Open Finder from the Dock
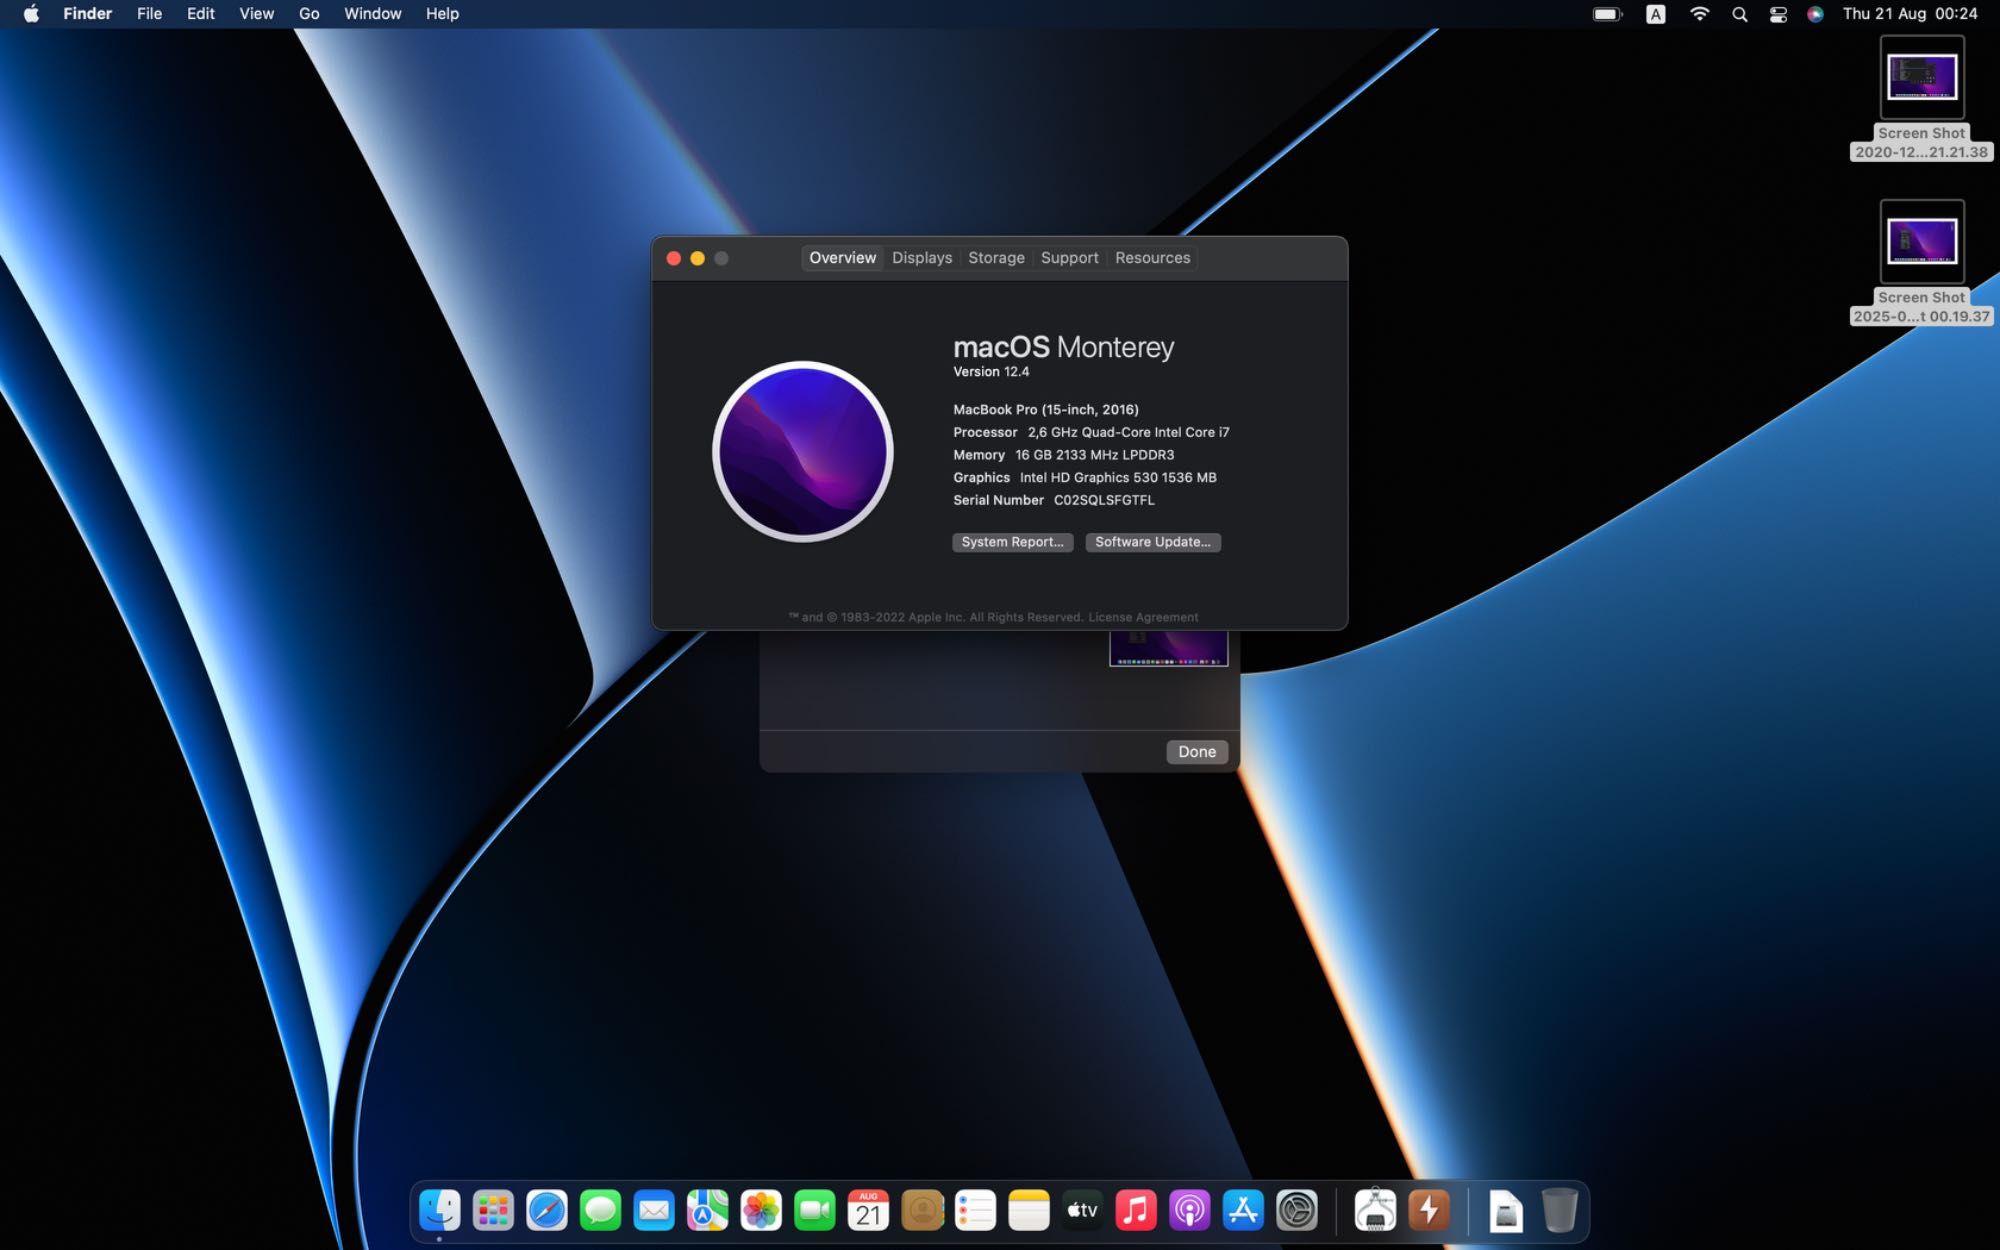 coord(439,1210)
